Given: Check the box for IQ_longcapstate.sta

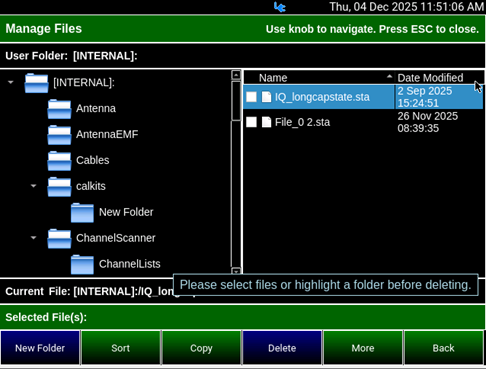Looking at the screenshot, I should [251, 97].
